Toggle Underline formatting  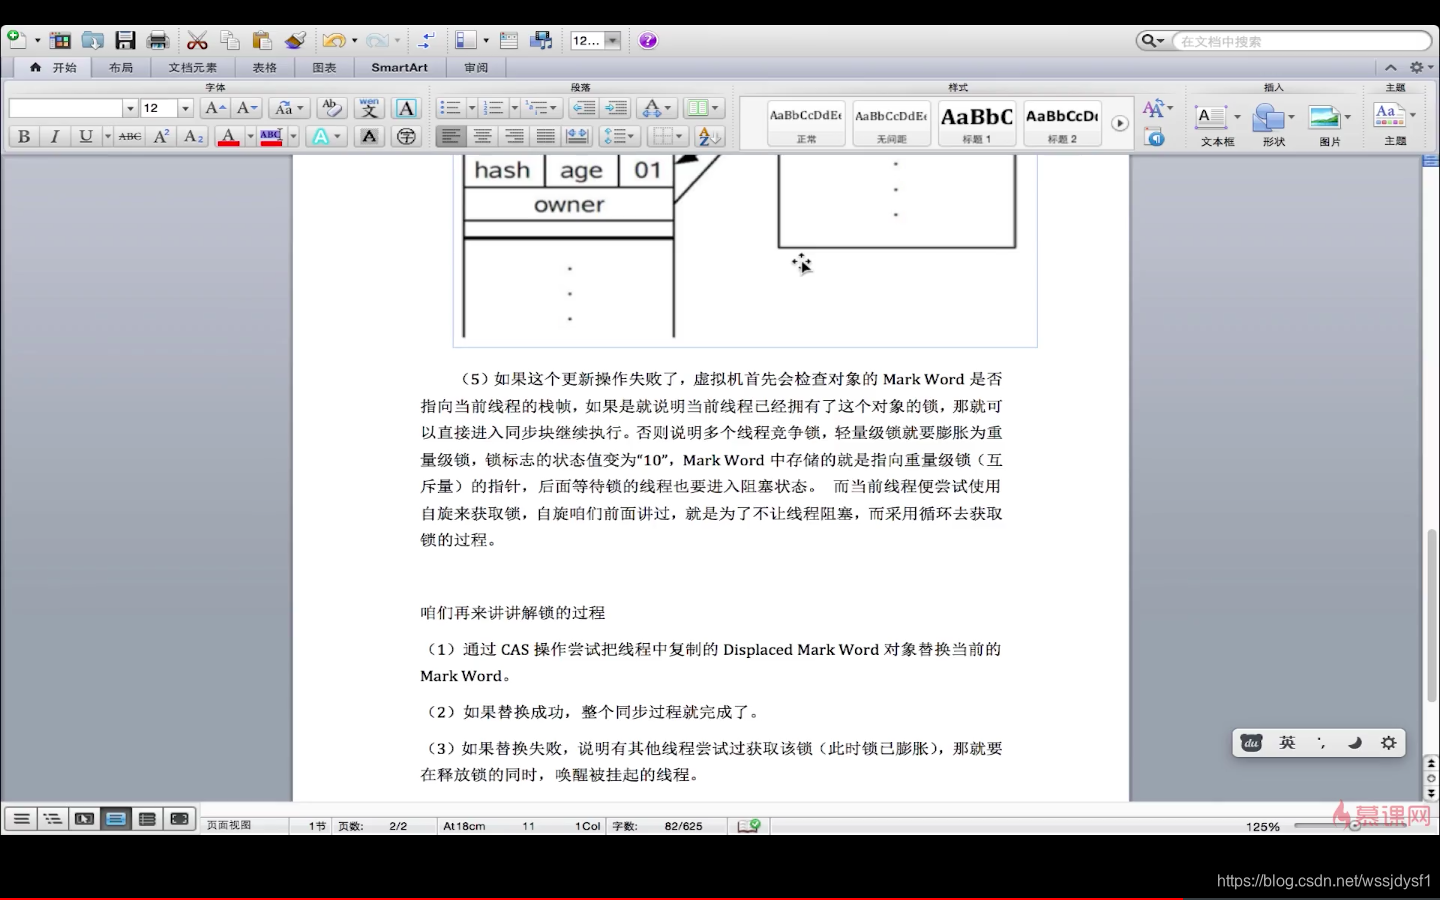(x=86, y=136)
